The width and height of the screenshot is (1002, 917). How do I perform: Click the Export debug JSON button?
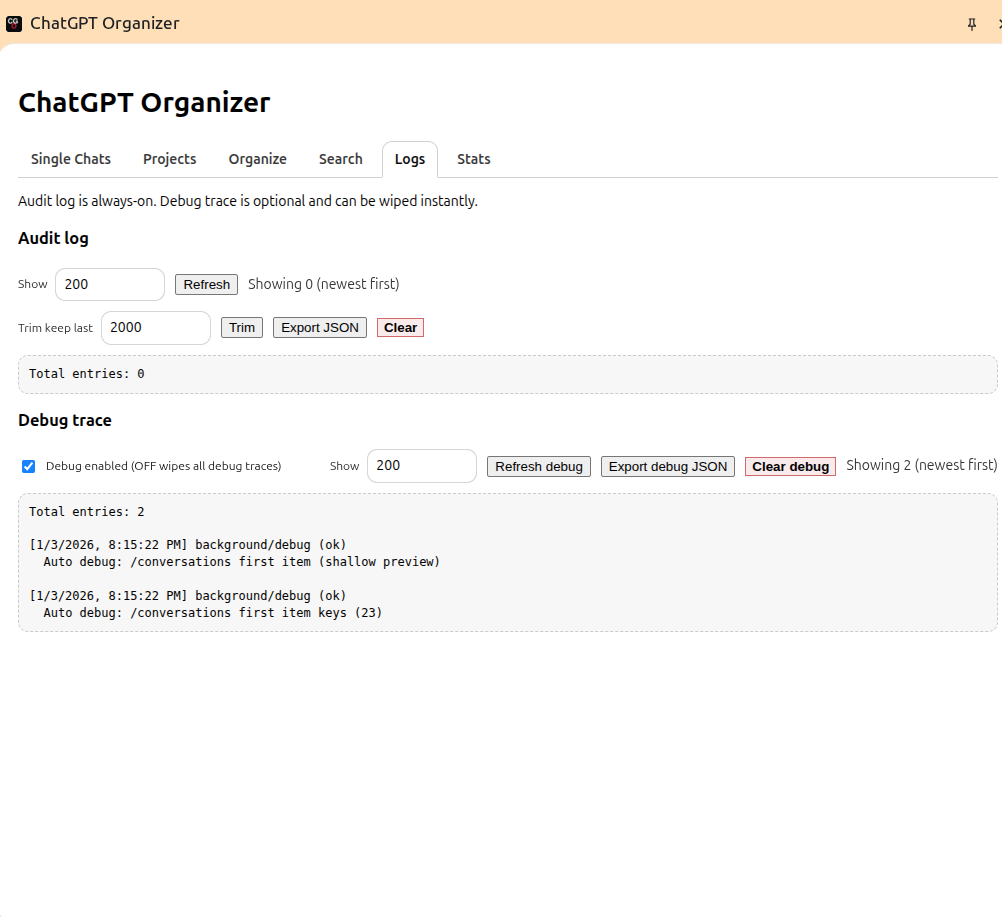point(667,467)
